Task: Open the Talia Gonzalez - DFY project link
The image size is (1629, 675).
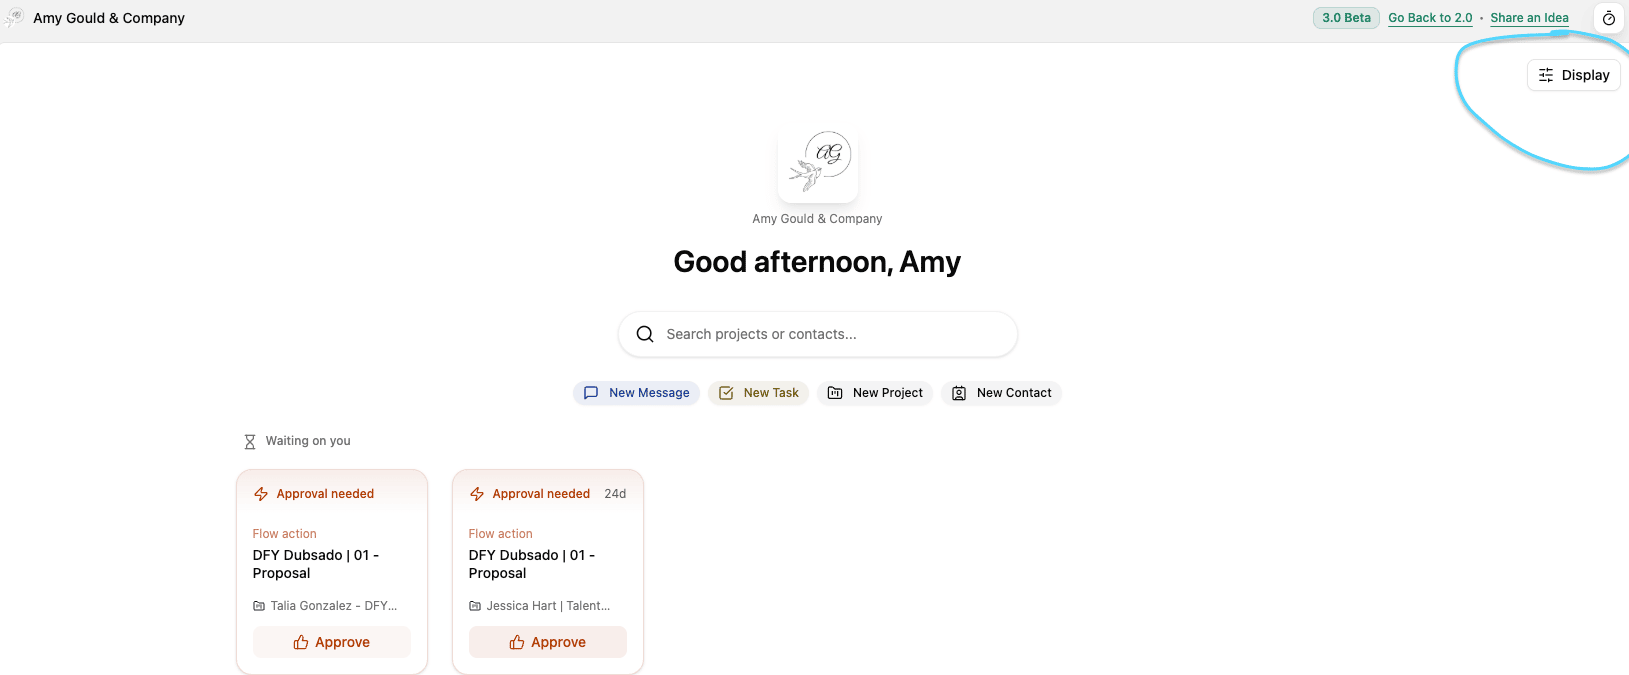Action: pos(333,606)
